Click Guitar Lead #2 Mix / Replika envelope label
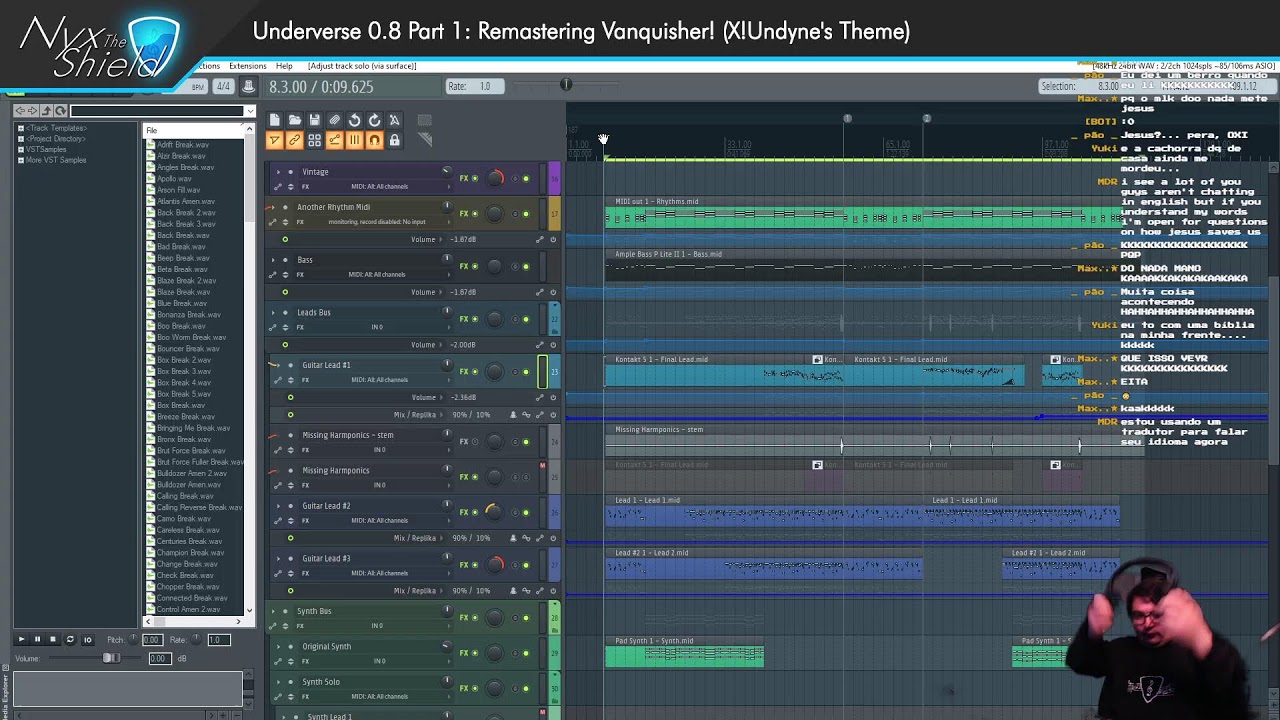Image resolution: width=1280 pixels, height=720 pixels. pyautogui.click(x=415, y=538)
